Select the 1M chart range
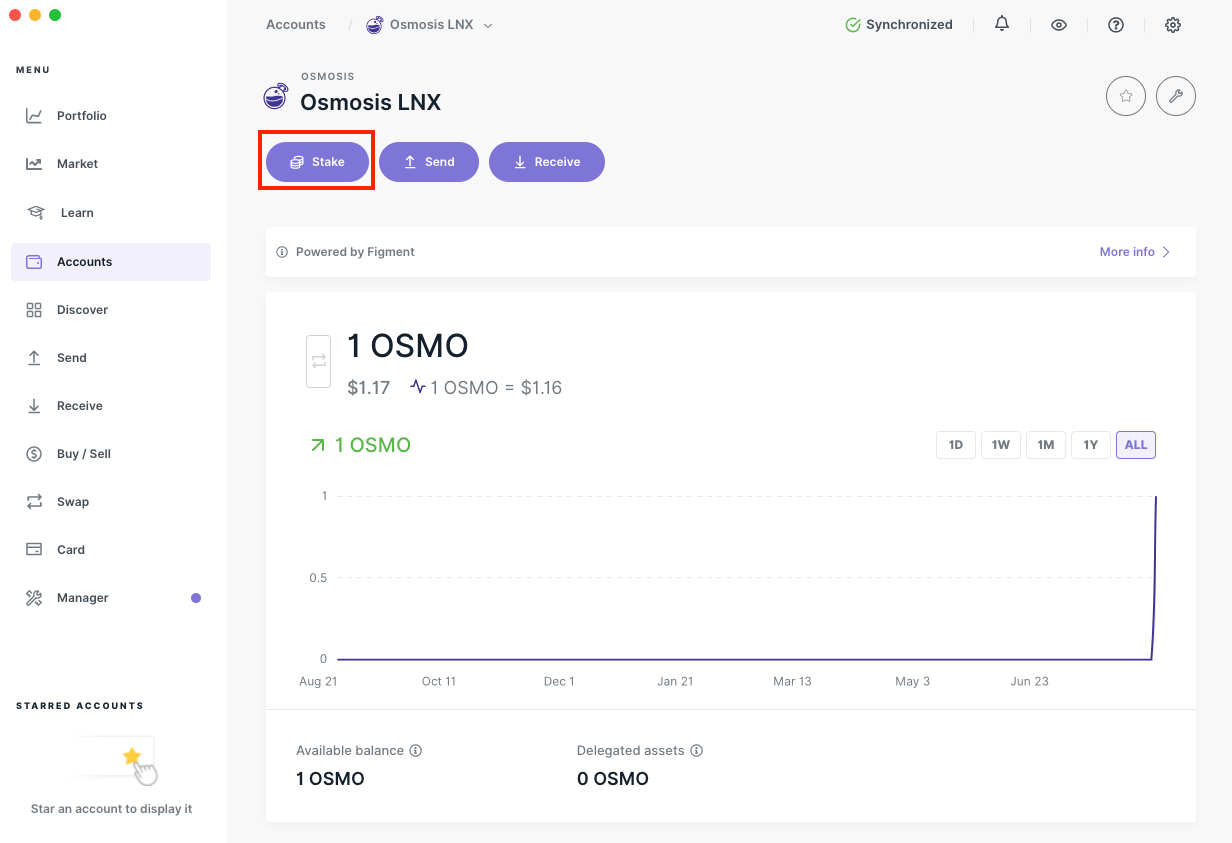The image size is (1232, 843). point(1046,445)
